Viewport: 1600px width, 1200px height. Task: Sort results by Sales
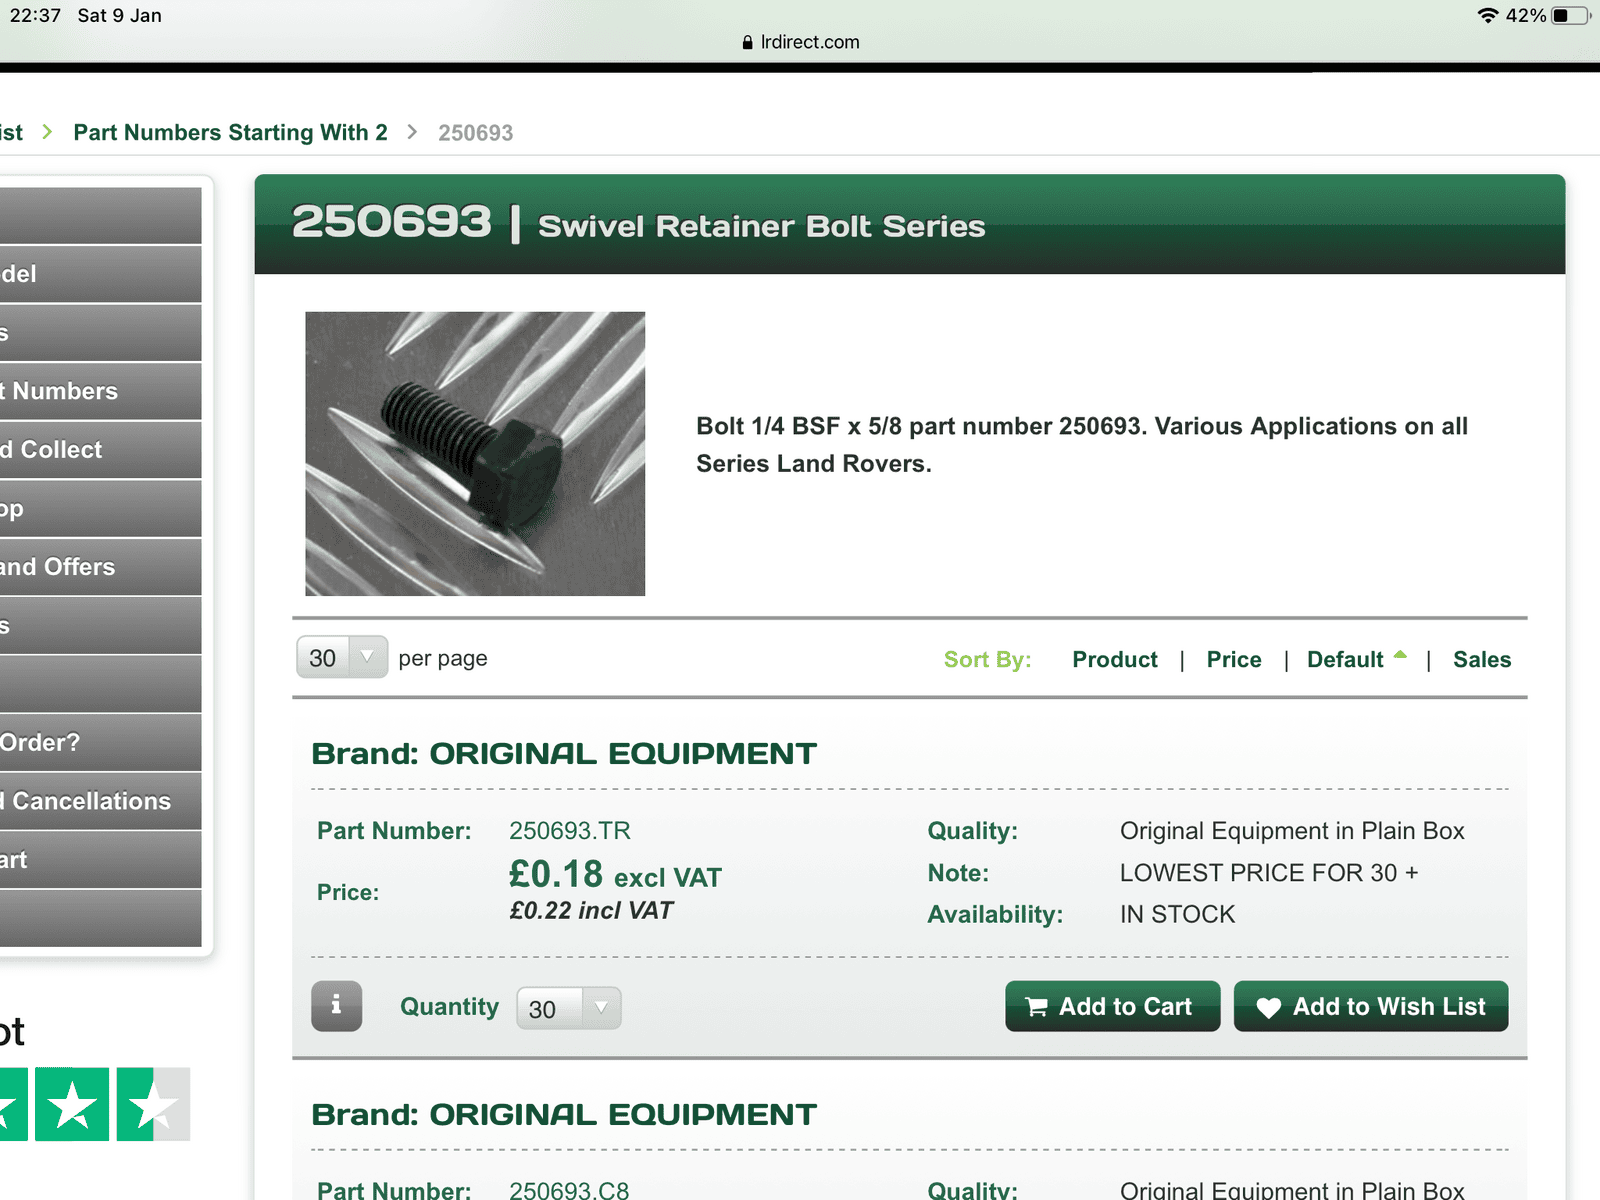pyautogui.click(x=1482, y=659)
